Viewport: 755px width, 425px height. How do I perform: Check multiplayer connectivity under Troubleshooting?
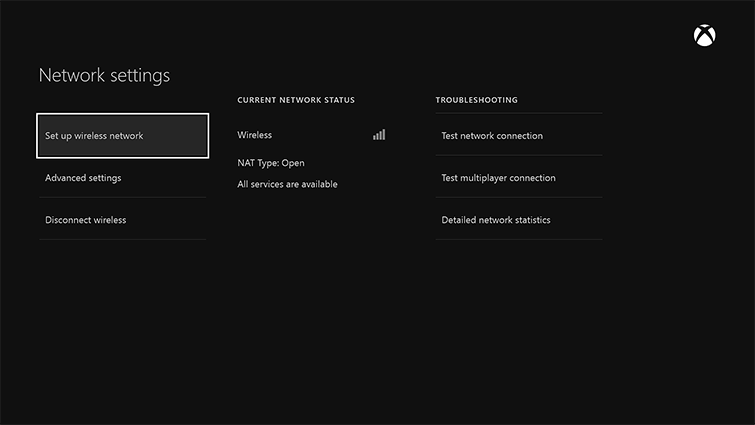518,178
